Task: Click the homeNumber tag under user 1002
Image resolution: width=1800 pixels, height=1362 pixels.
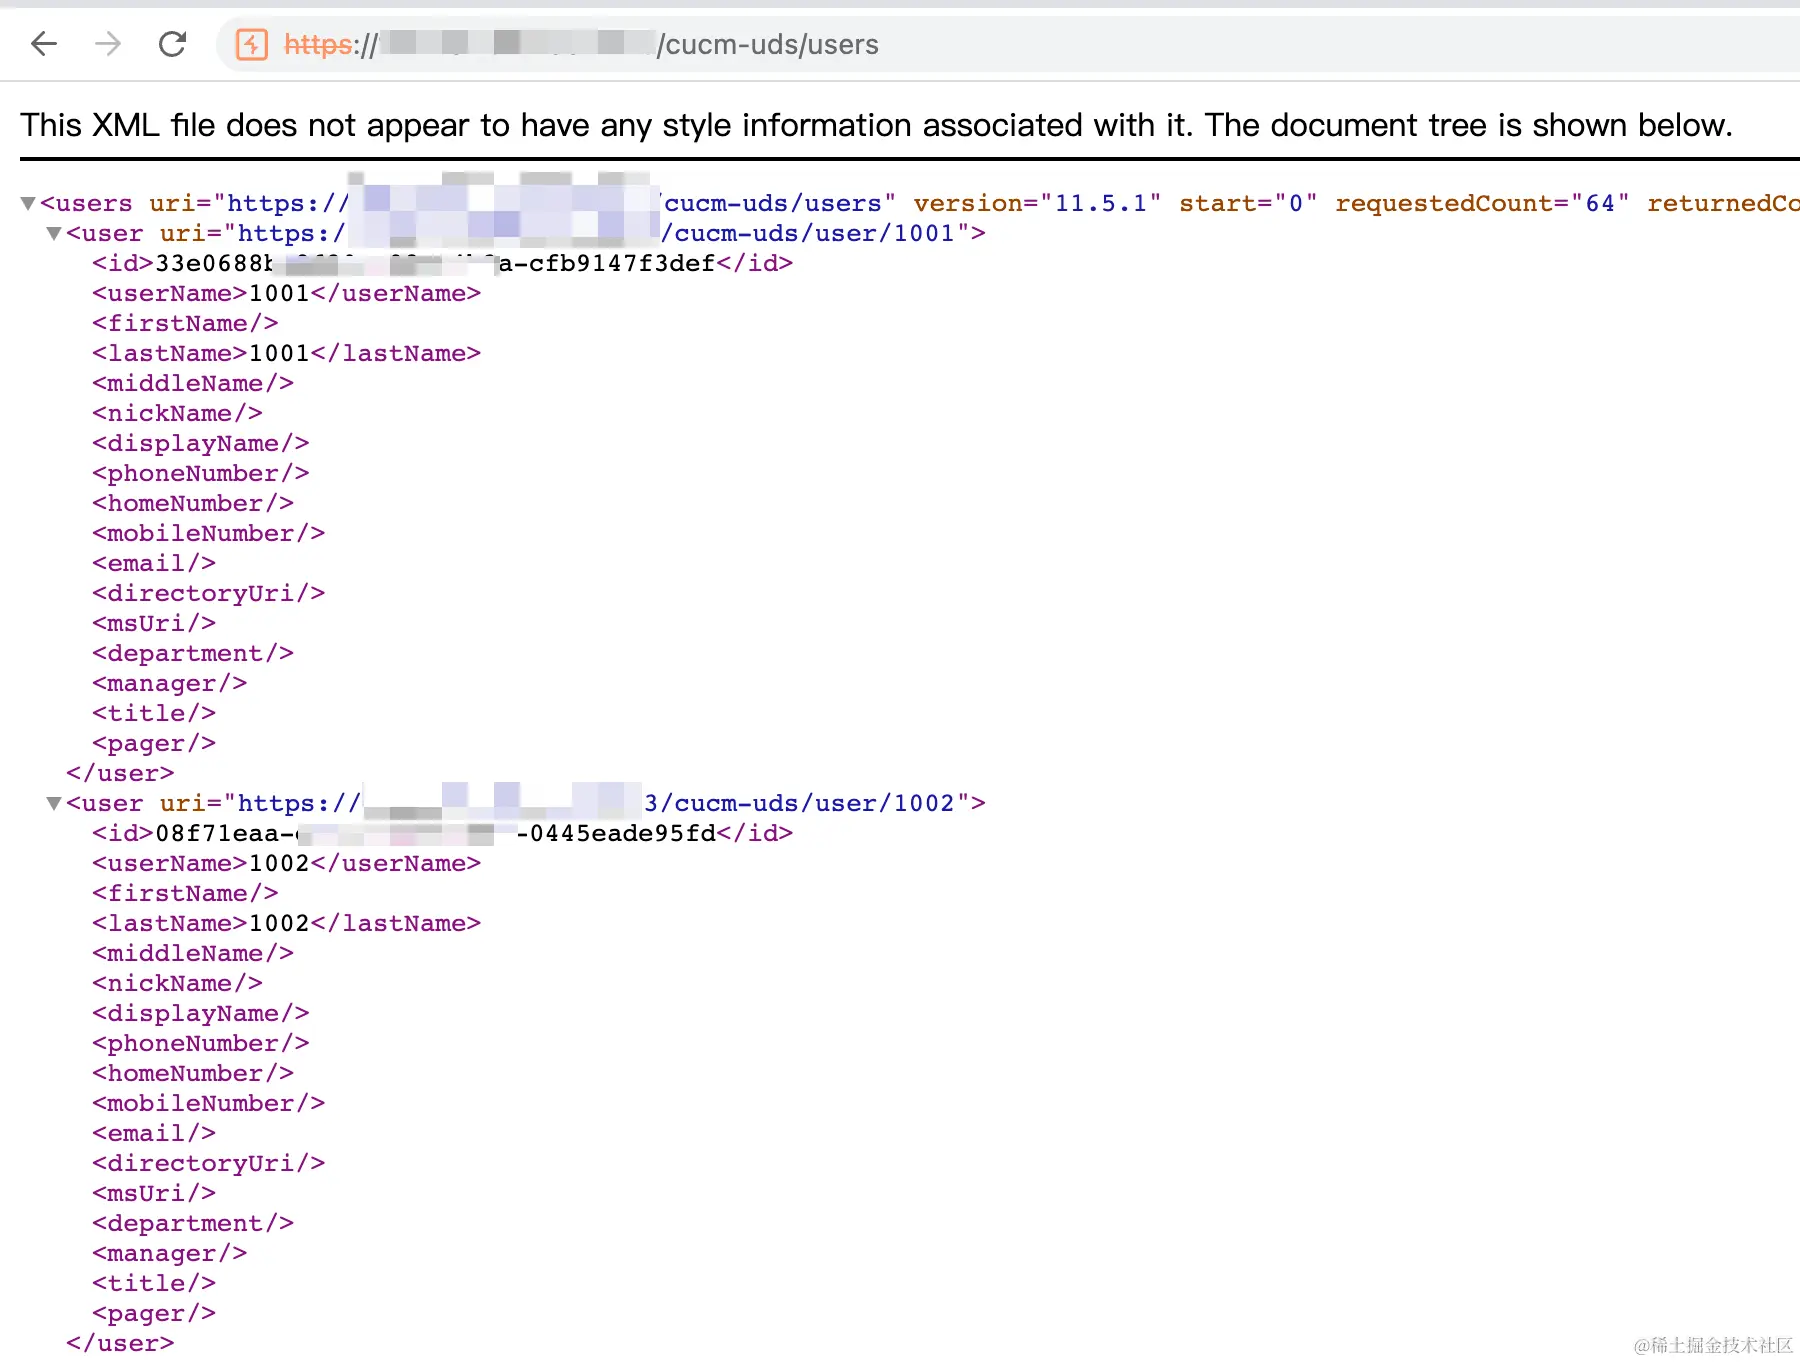Action: [x=193, y=1074]
